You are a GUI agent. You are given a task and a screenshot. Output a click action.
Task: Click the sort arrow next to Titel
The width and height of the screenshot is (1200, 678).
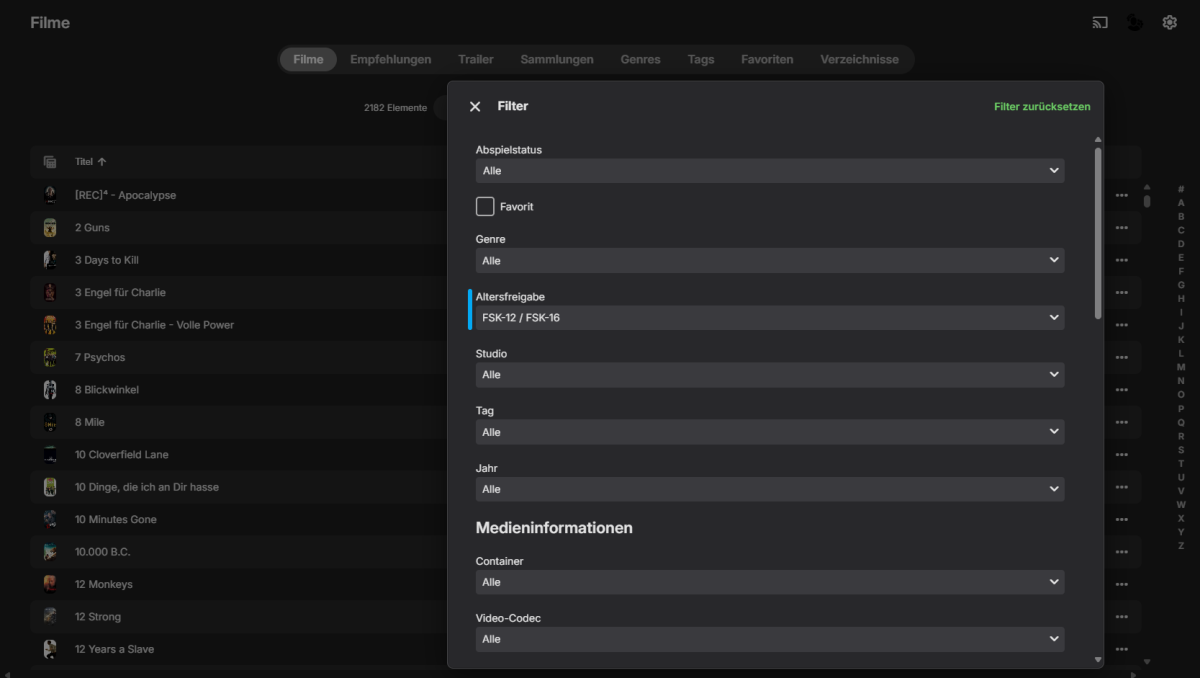click(102, 162)
